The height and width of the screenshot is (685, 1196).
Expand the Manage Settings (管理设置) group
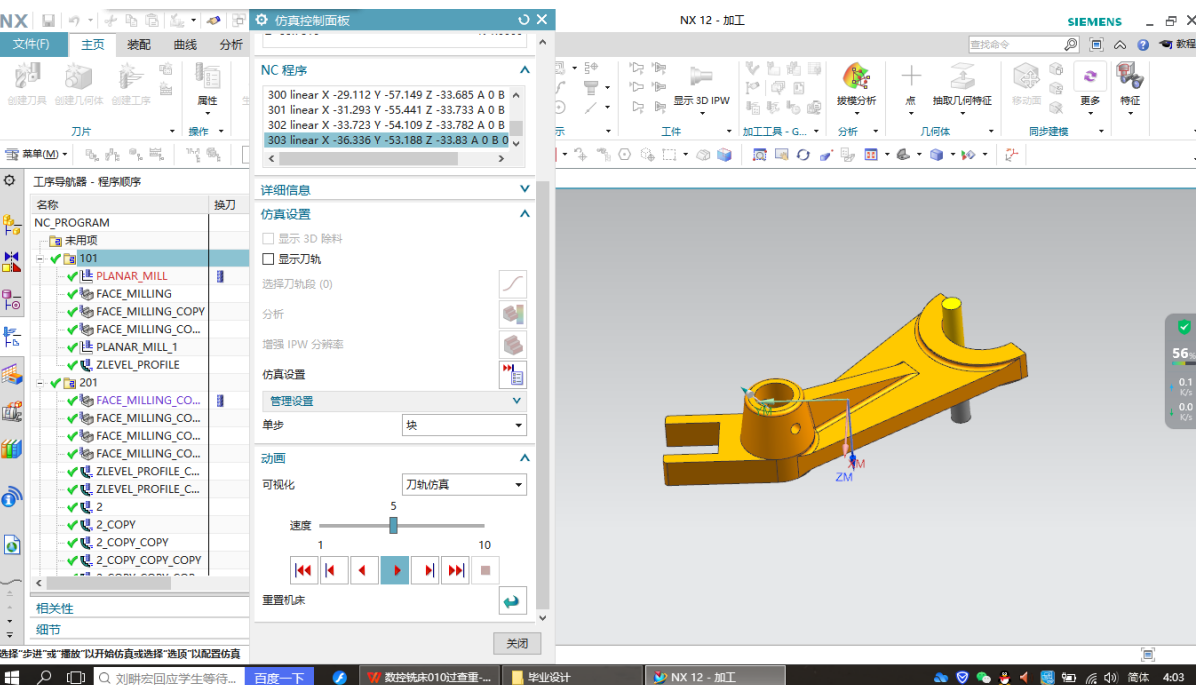(x=516, y=400)
